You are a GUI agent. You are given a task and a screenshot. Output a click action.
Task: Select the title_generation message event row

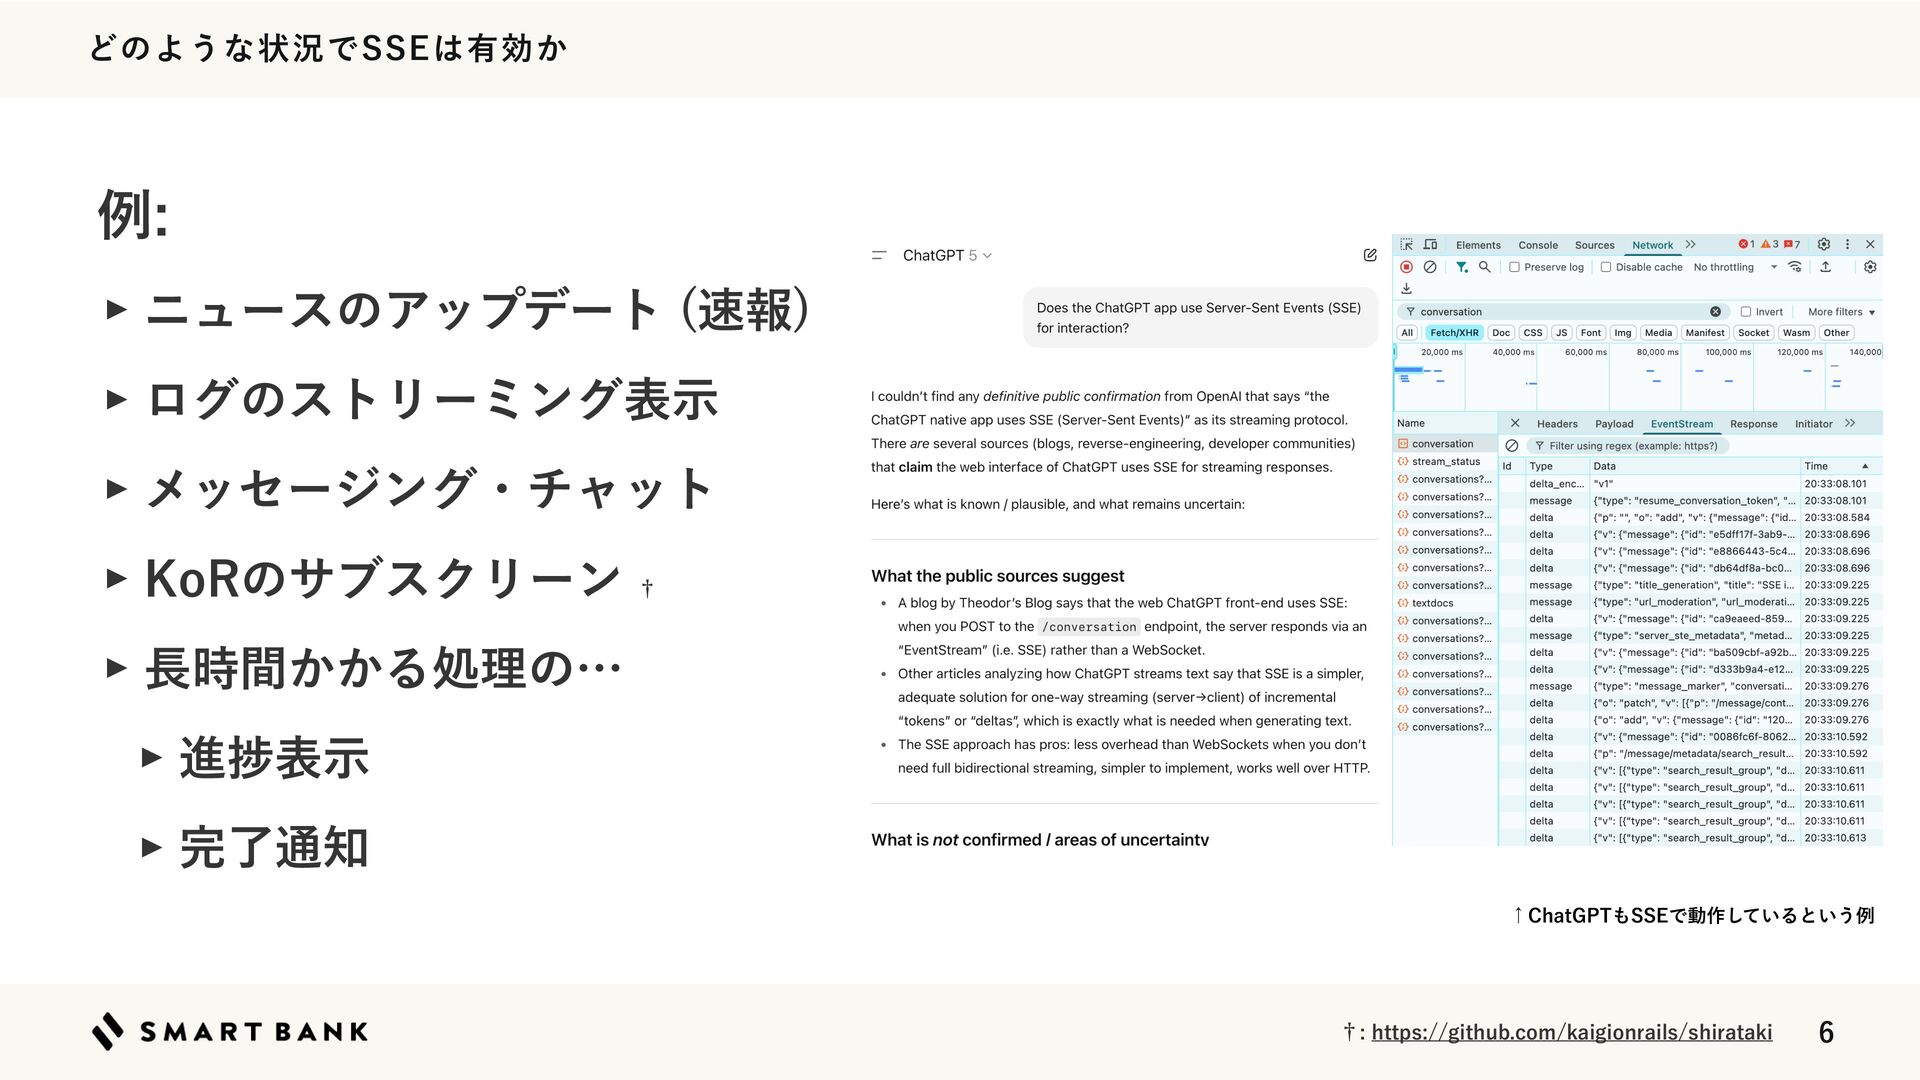pos(1690,585)
